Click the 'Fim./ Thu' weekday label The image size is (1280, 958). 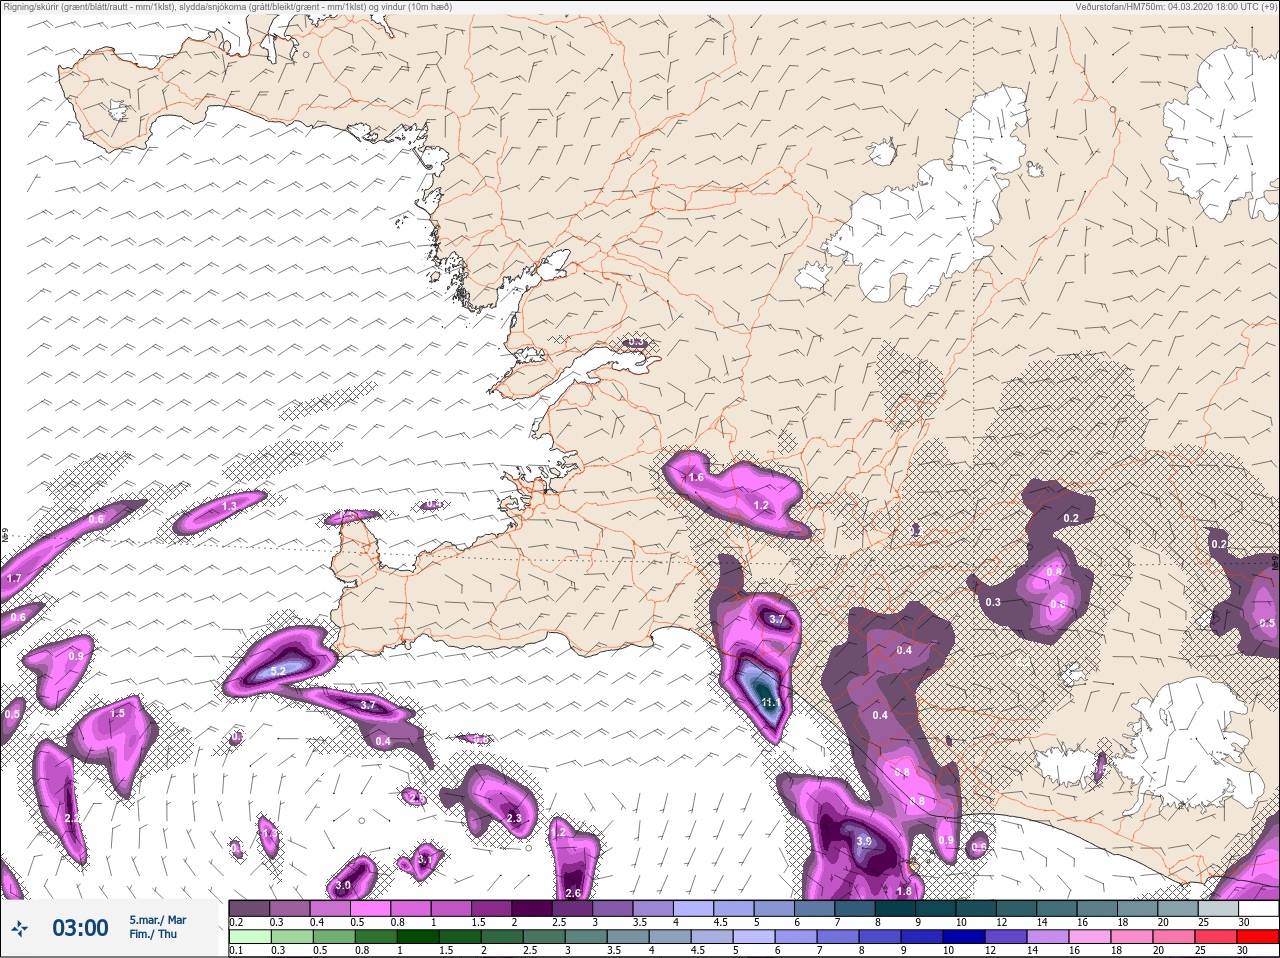coord(153,934)
